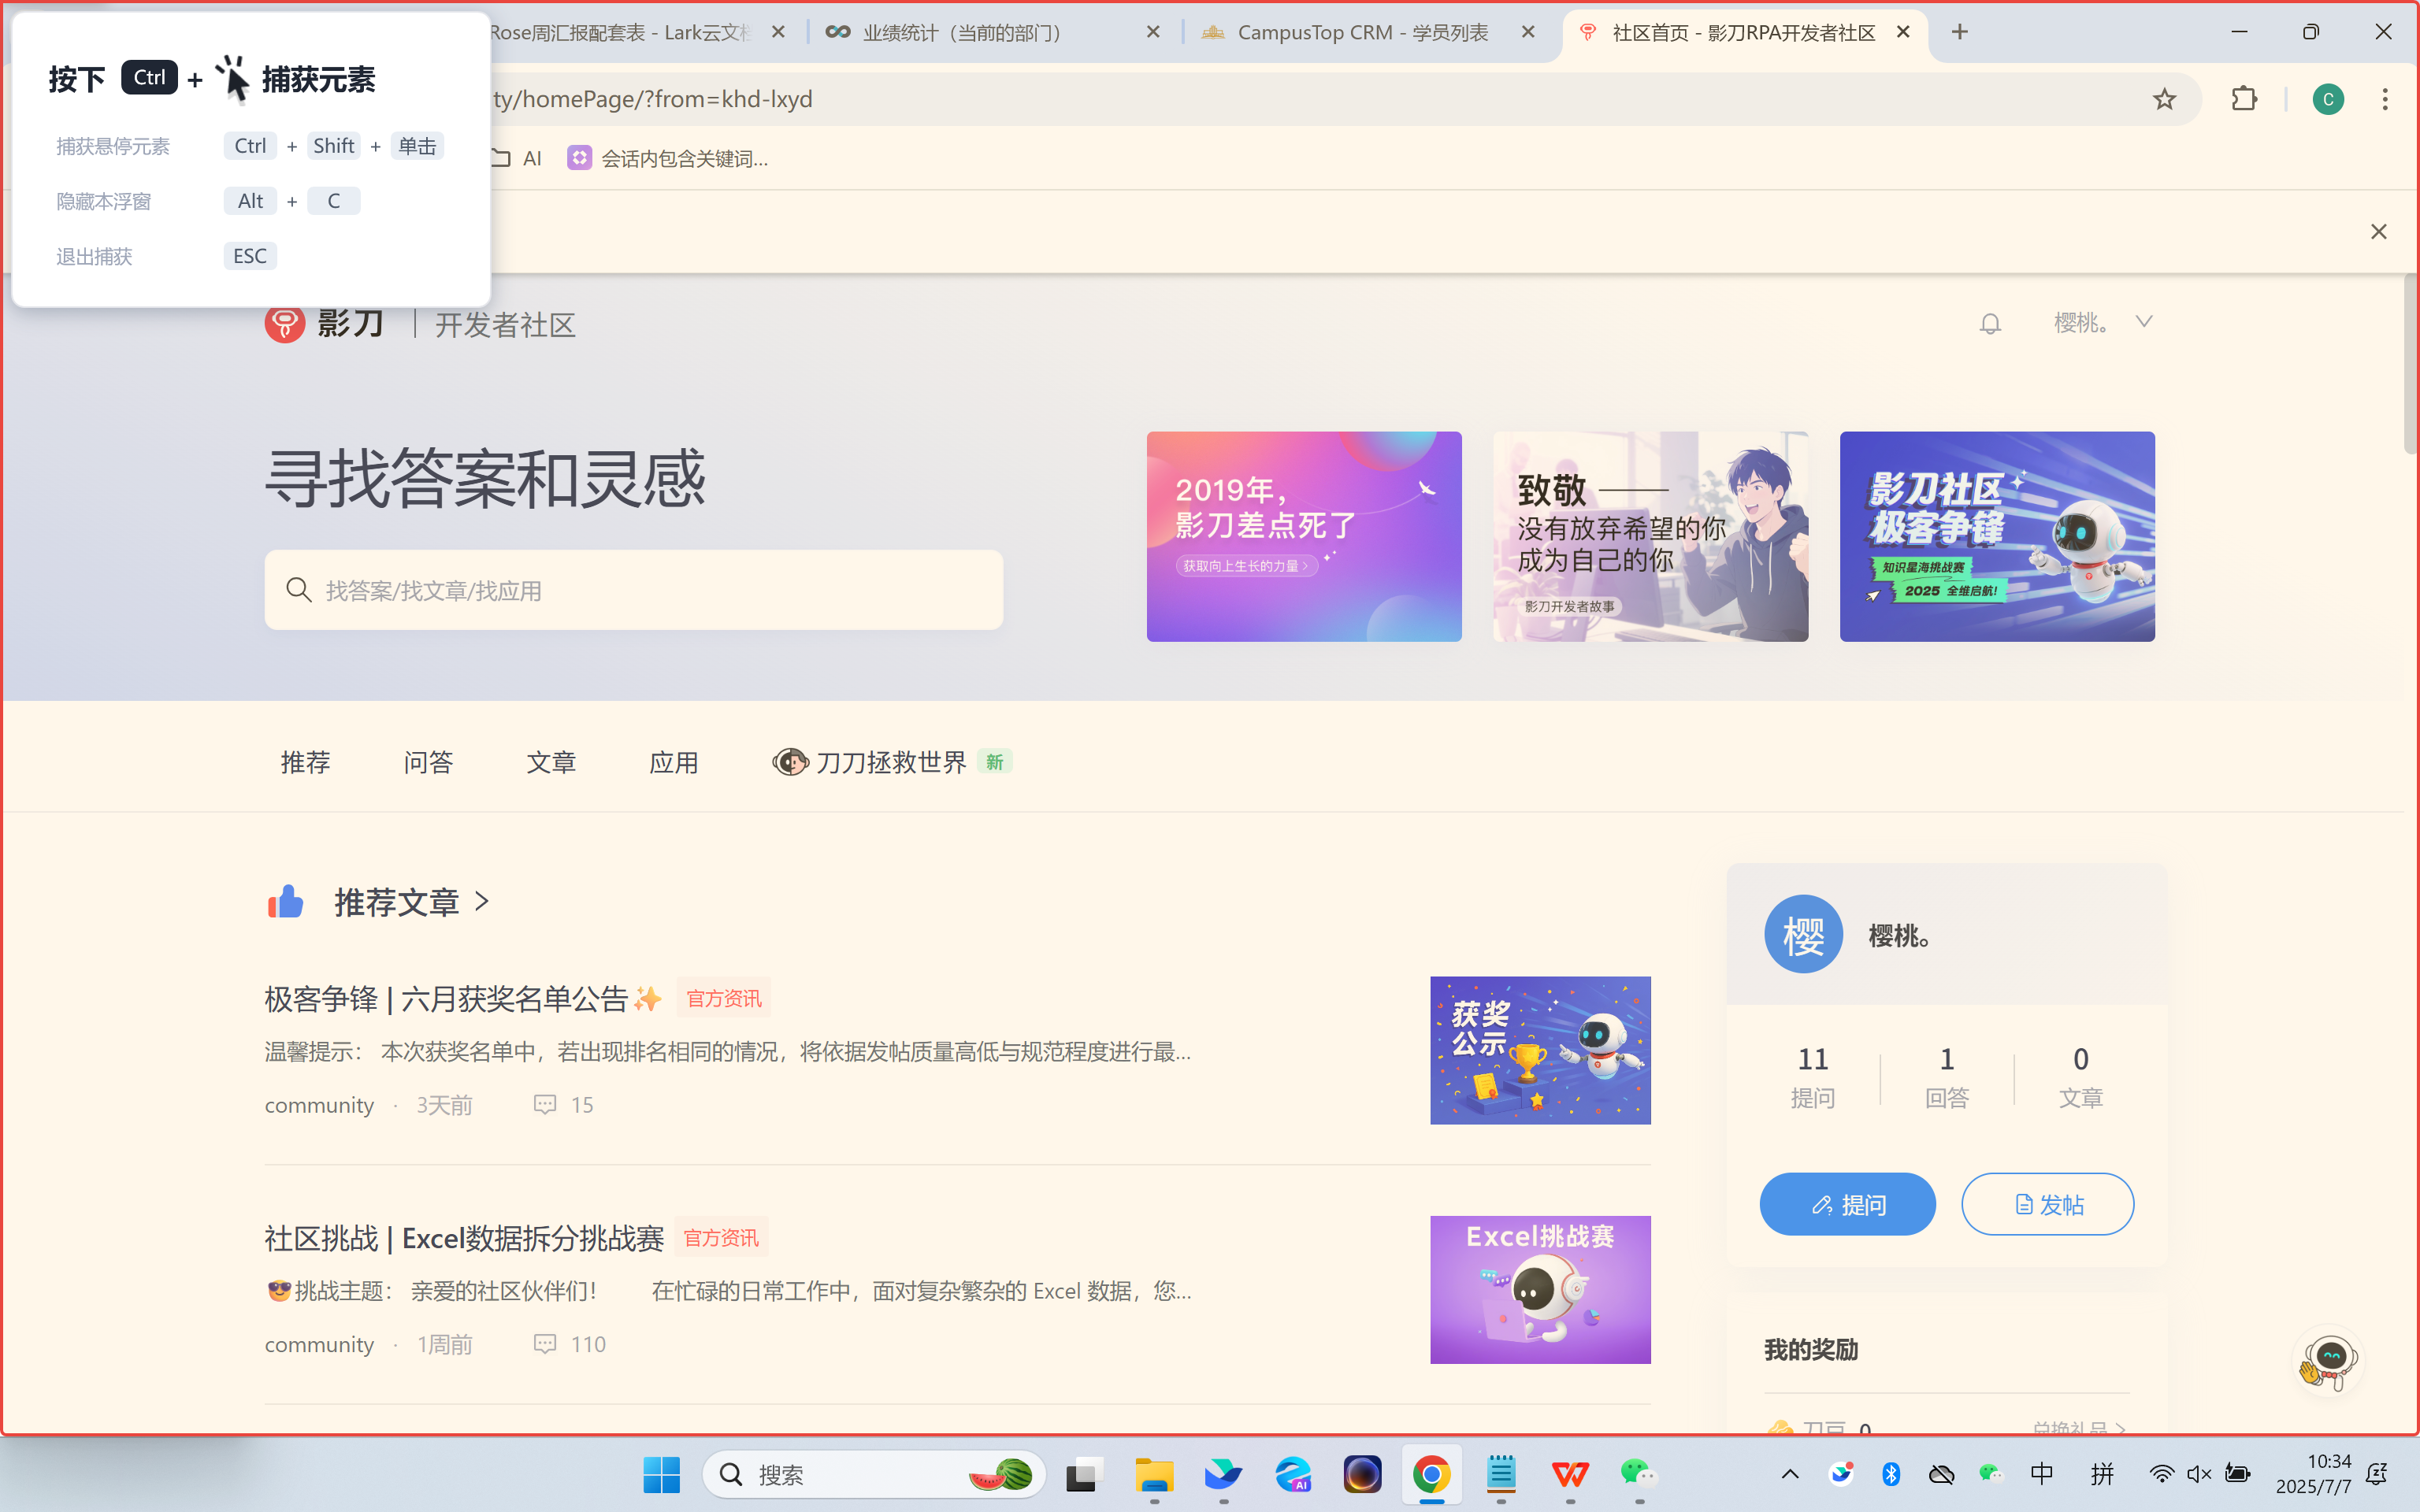Click the magnifier icon in the community search box
Viewport: 2420px width, 1512px height.
tap(298, 590)
